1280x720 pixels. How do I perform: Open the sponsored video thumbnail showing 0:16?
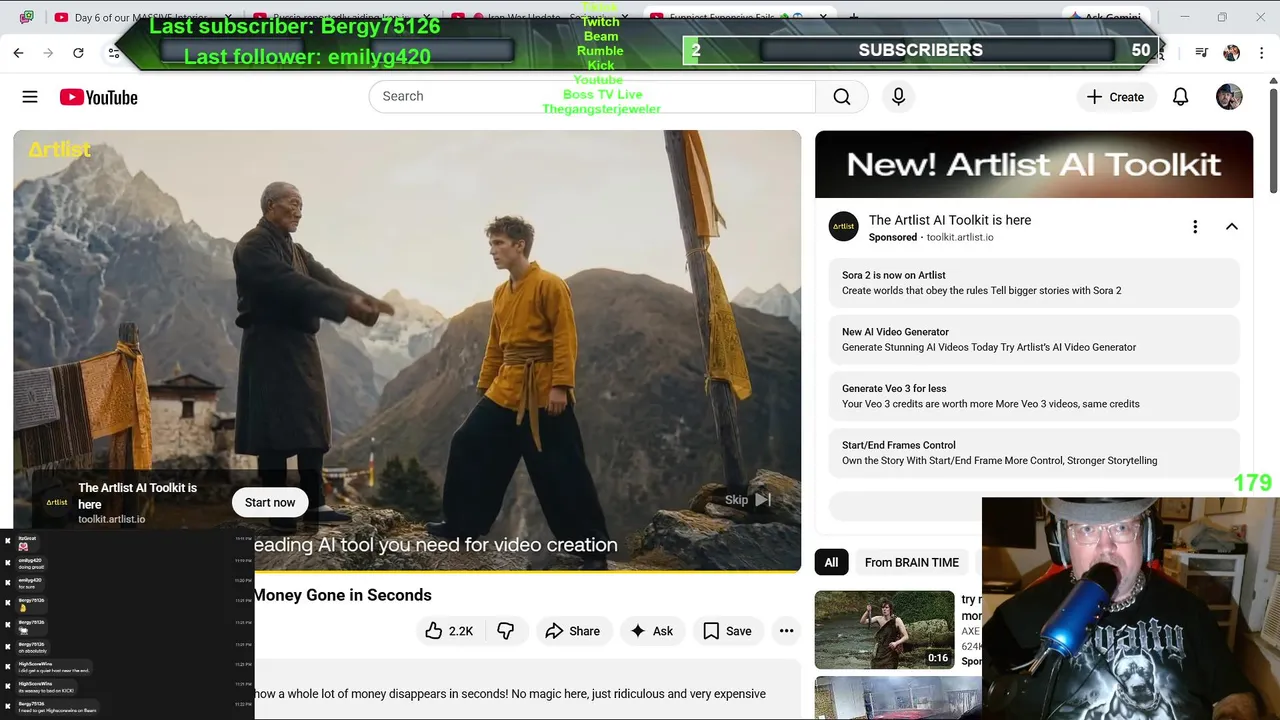click(884, 629)
